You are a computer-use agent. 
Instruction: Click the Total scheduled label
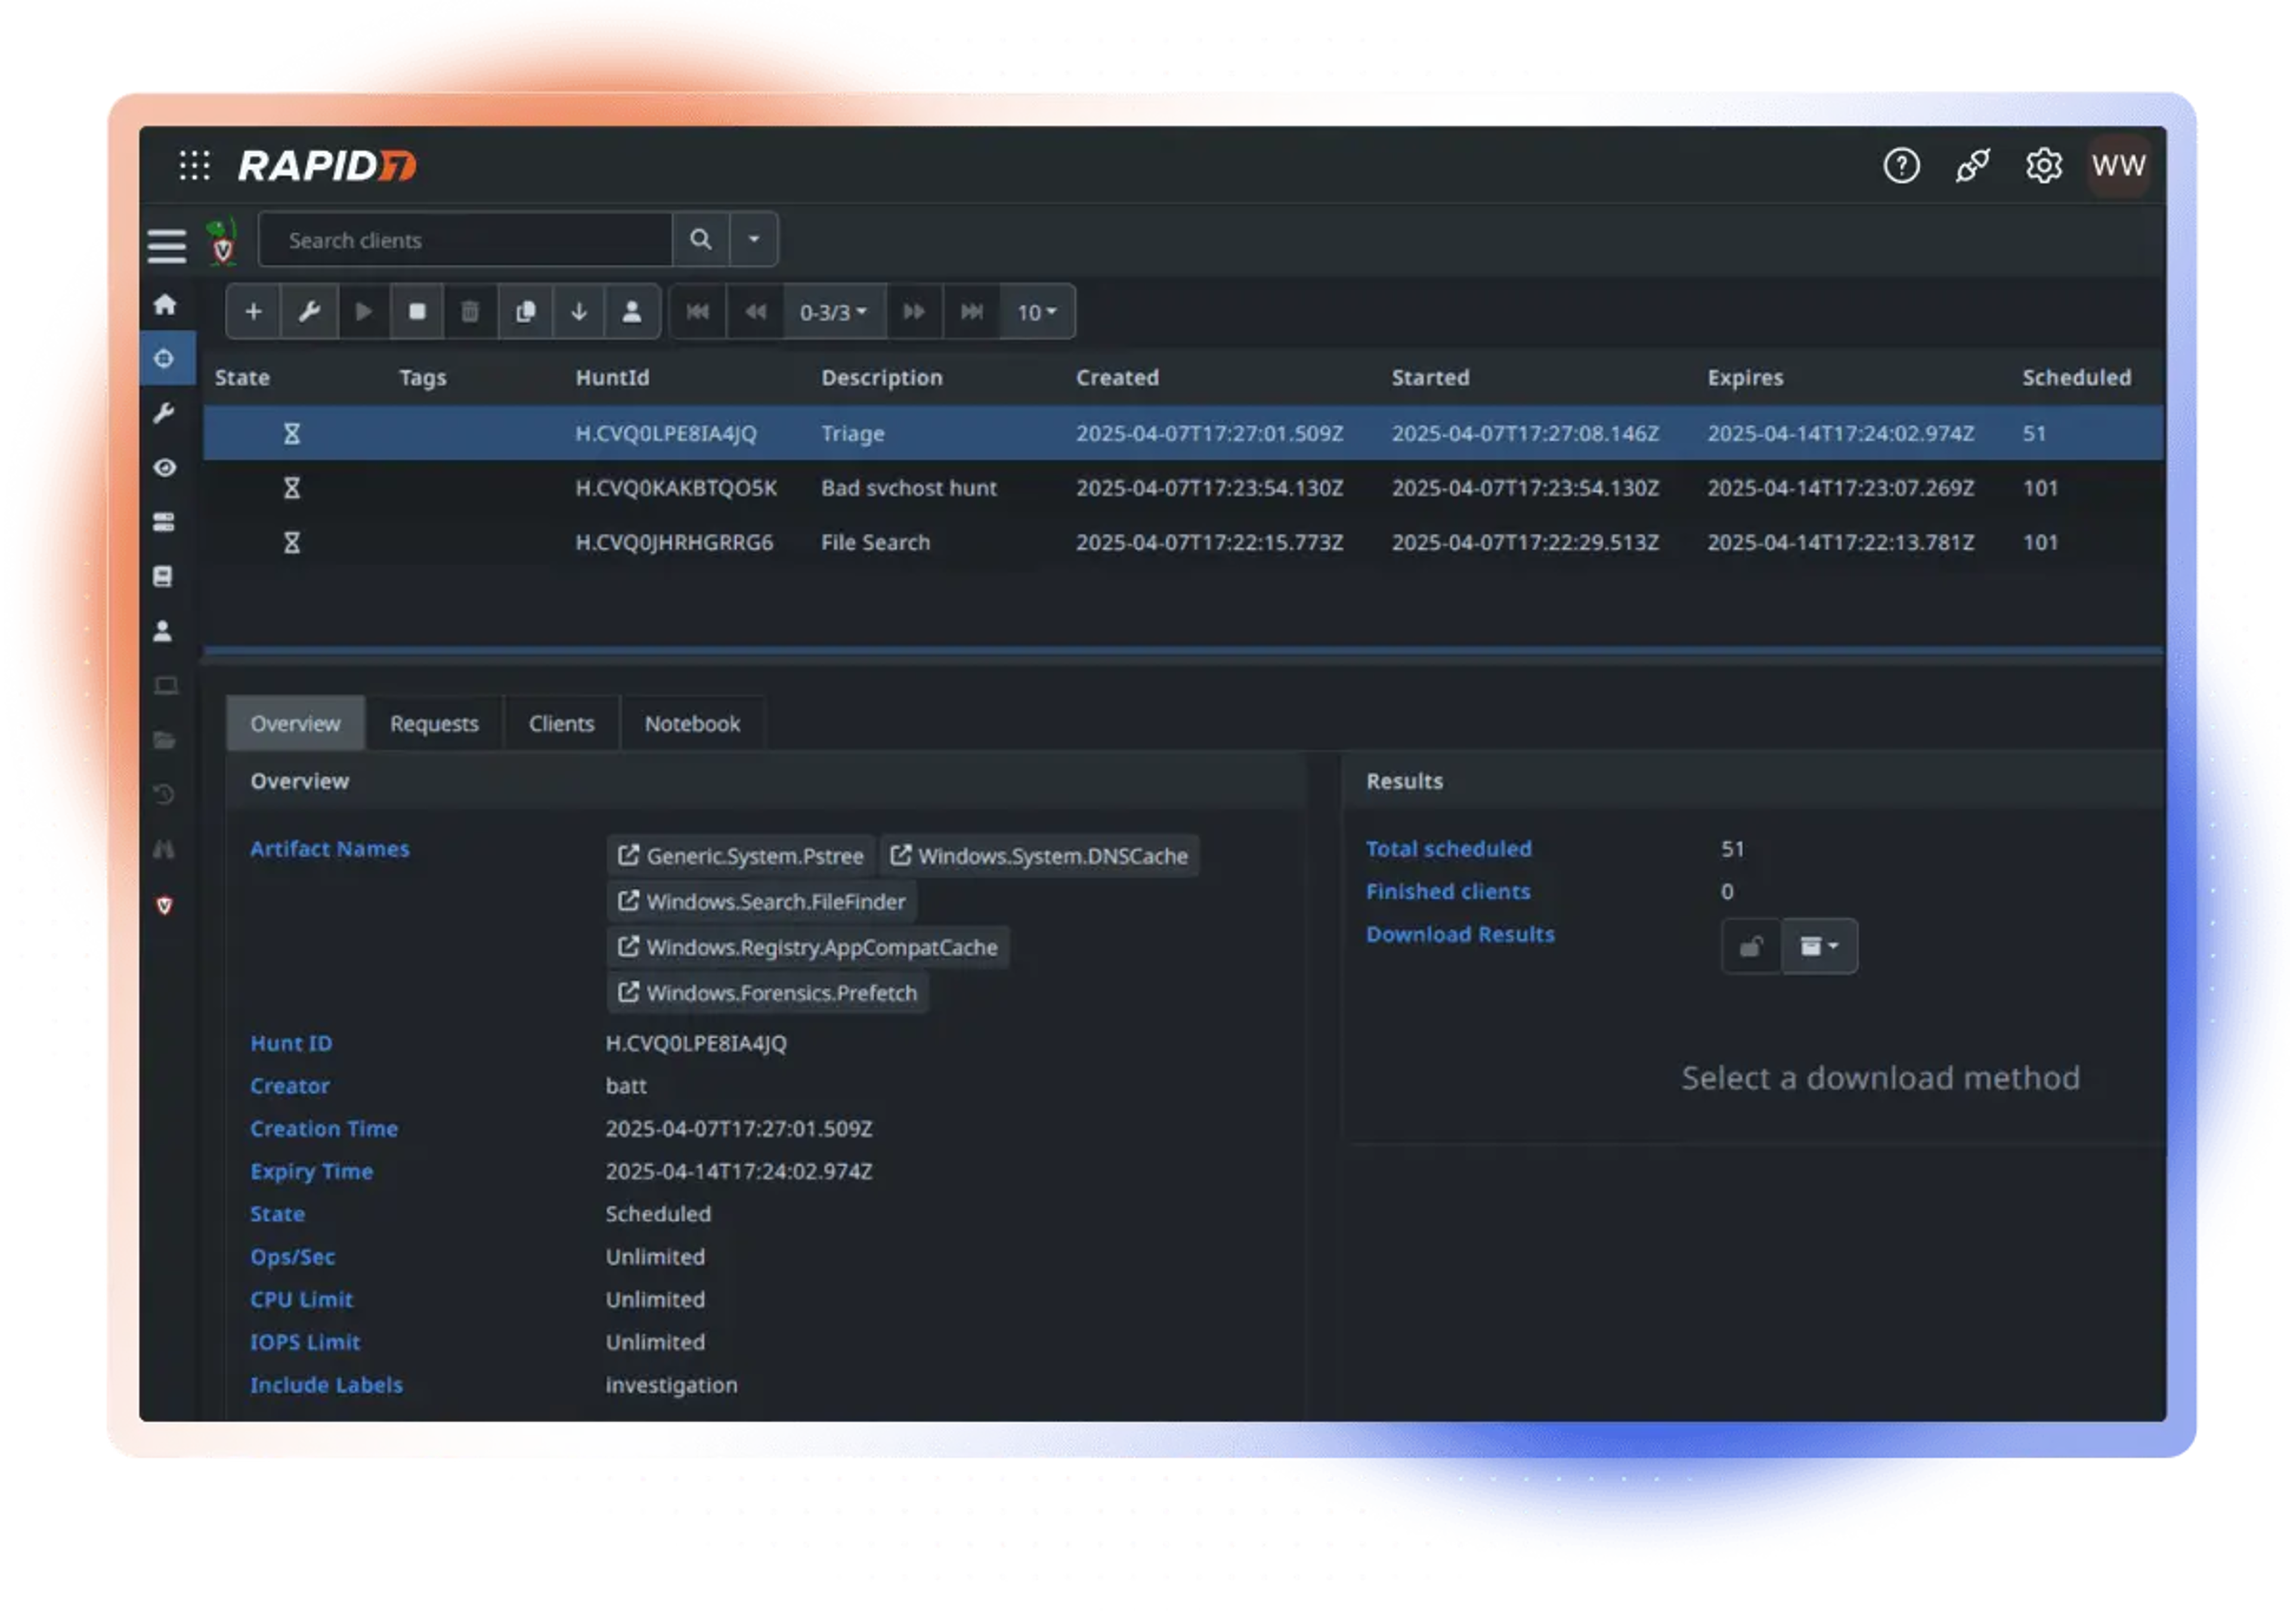[x=1448, y=849]
